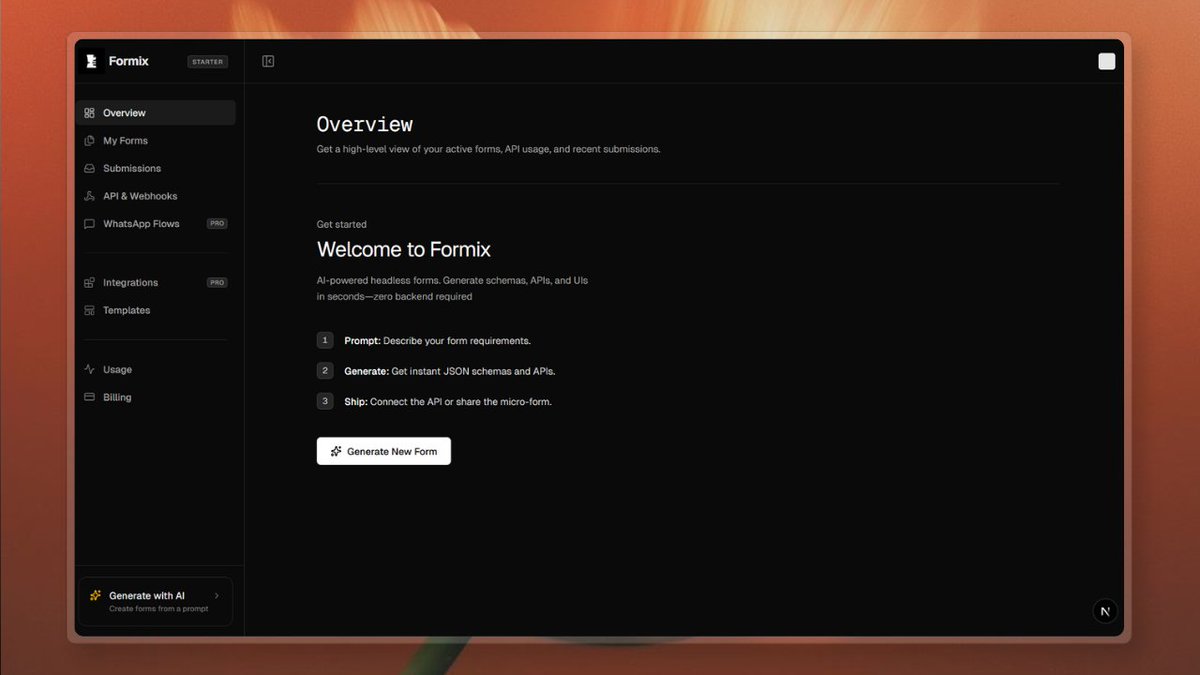1200x675 pixels.
Task: Click the Submissions inbox icon
Action: click(90, 168)
